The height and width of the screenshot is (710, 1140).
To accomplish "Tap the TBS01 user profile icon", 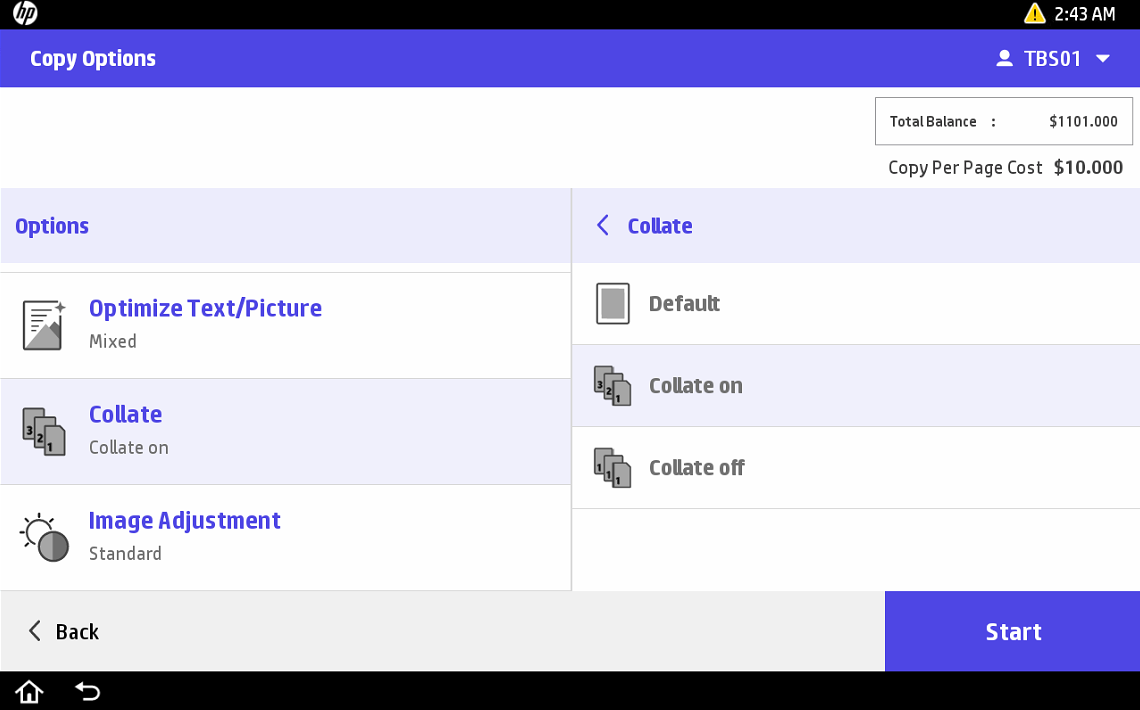I will pos(1004,59).
